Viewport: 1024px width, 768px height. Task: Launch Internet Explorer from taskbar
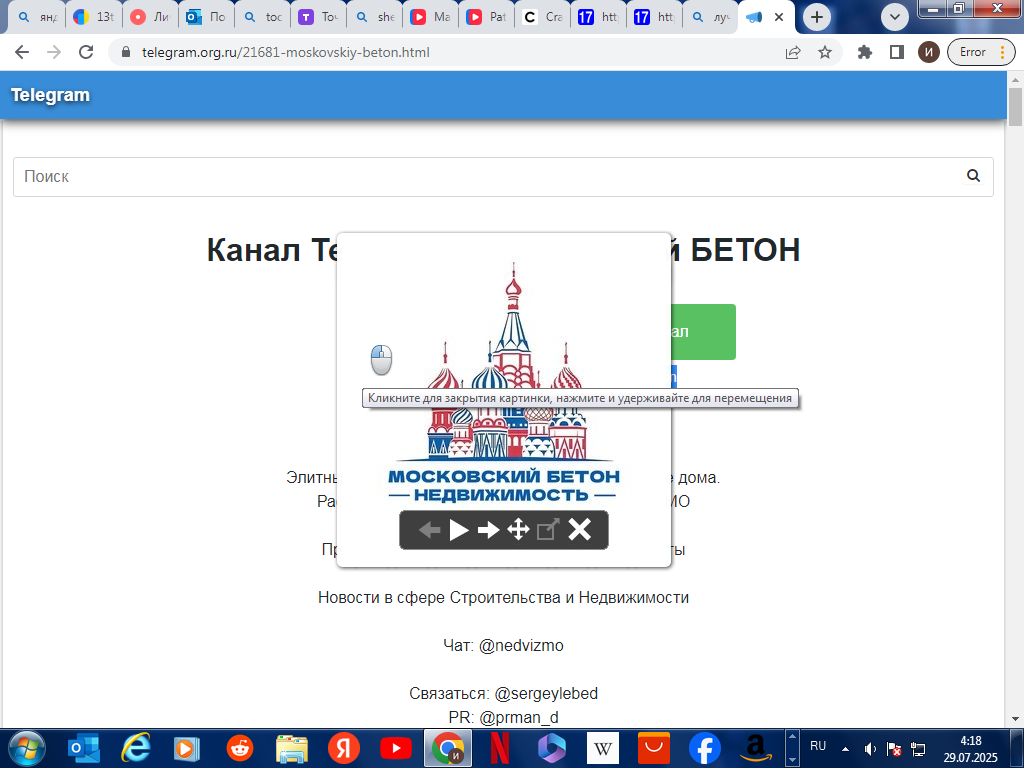pyautogui.click(x=136, y=748)
